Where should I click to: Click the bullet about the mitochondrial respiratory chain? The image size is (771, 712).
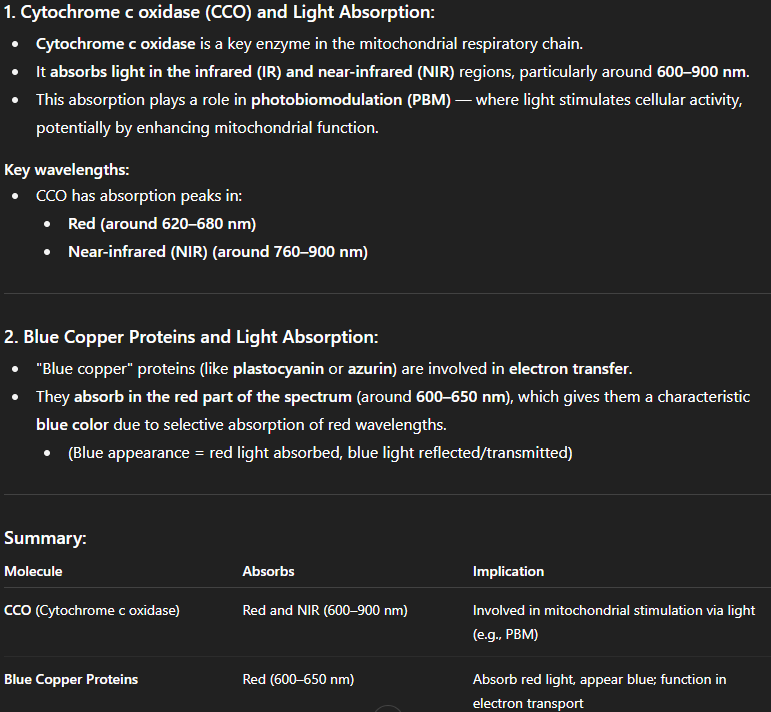tap(309, 44)
